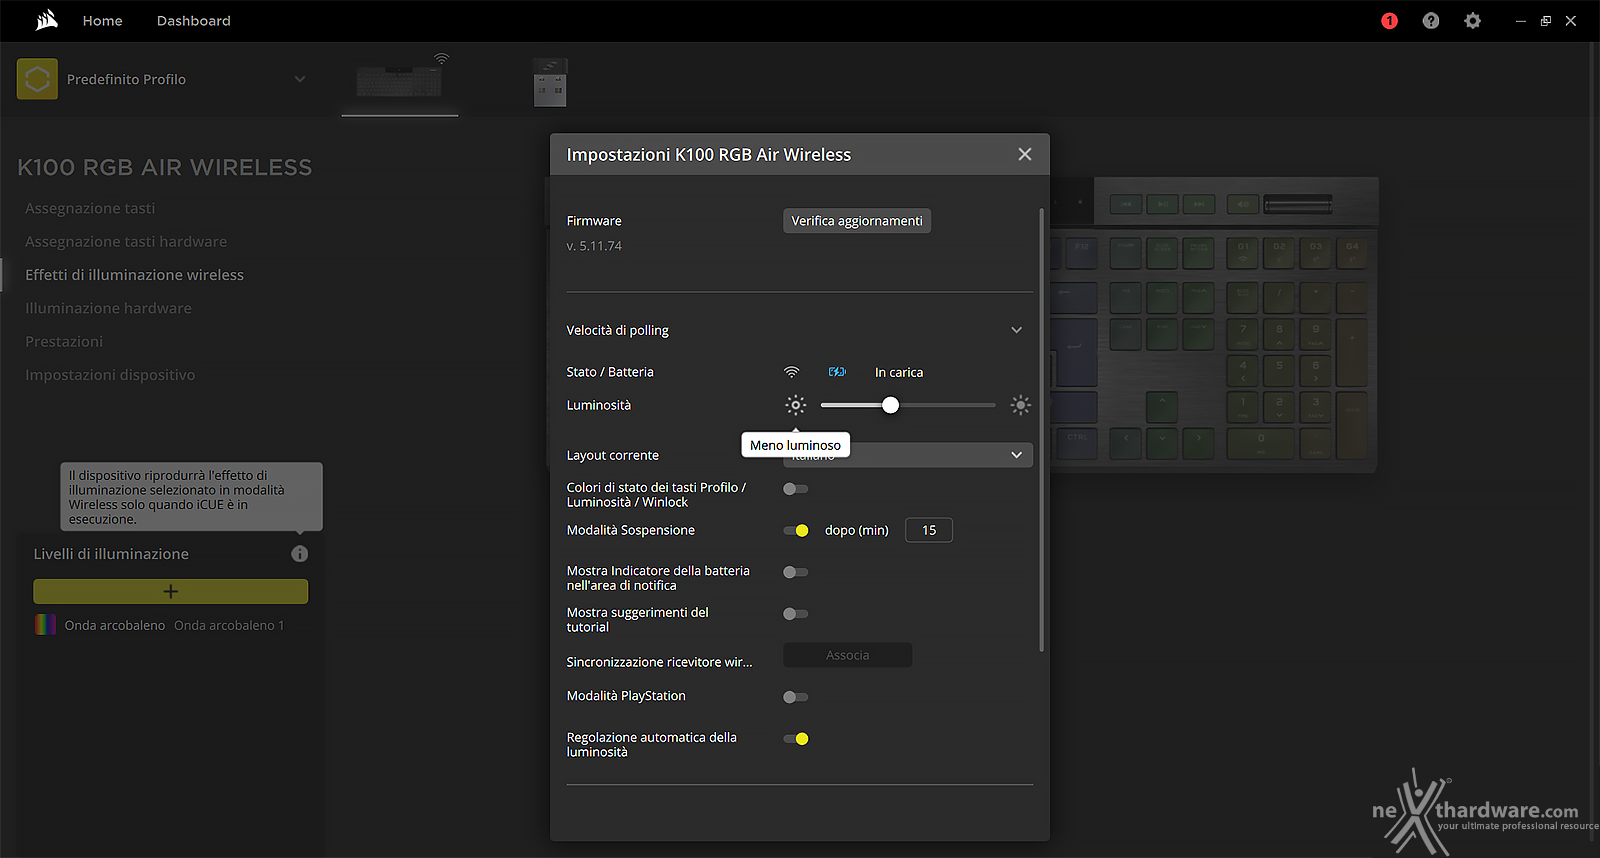Click the Predefinito Profilo profile icon
The width and height of the screenshot is (1600, 858).
coord(37,79)
